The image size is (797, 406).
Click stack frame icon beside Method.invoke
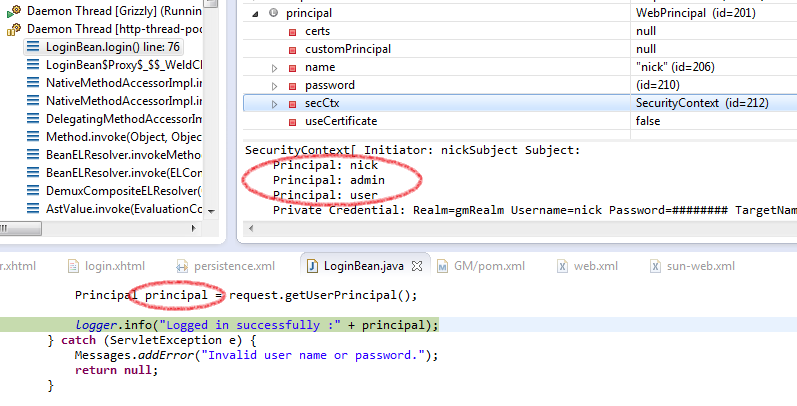click(33, 137)
